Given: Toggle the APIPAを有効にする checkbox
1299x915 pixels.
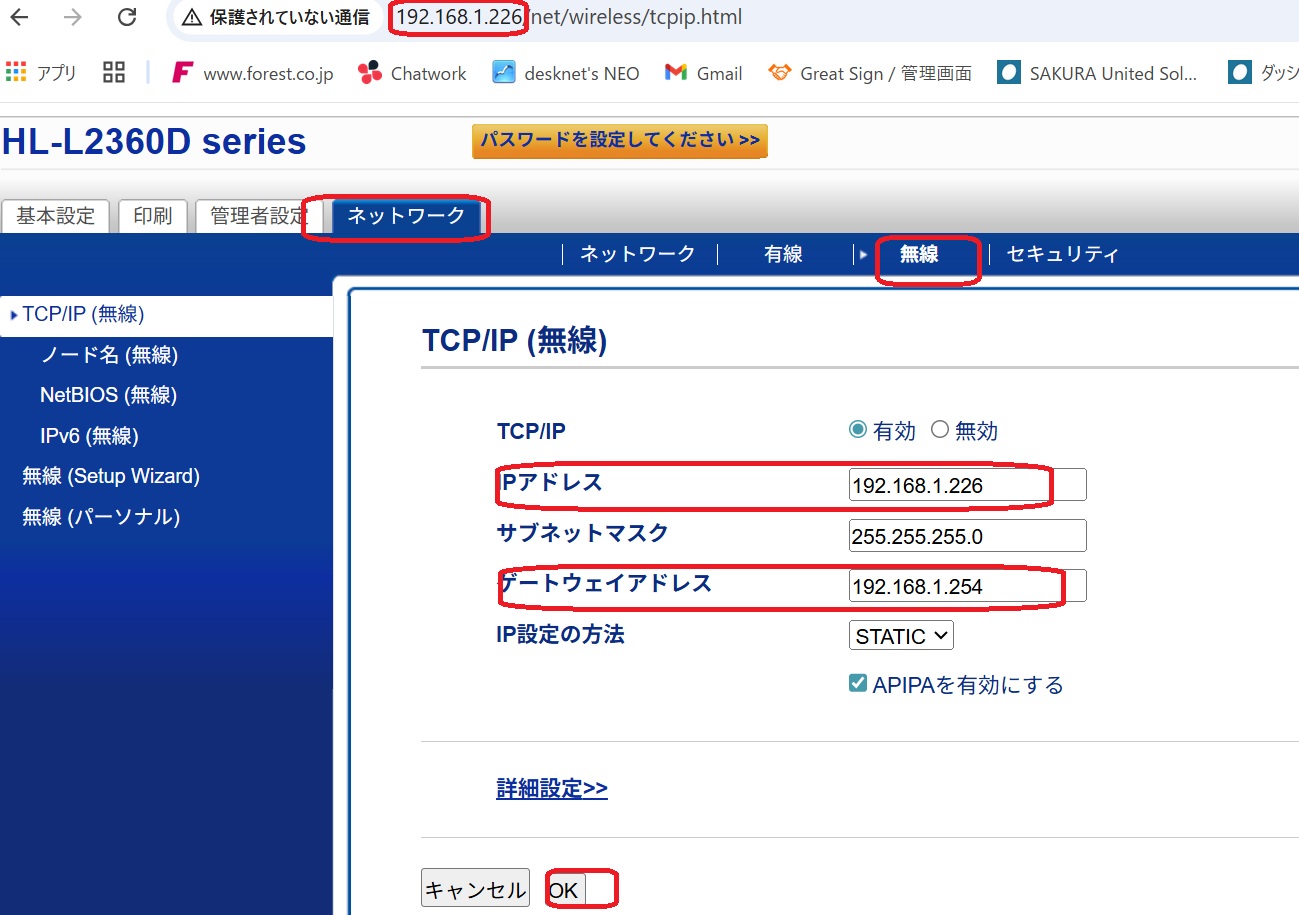Looking at the screenshot, I should pyautogui.click(x=857, y=684).
